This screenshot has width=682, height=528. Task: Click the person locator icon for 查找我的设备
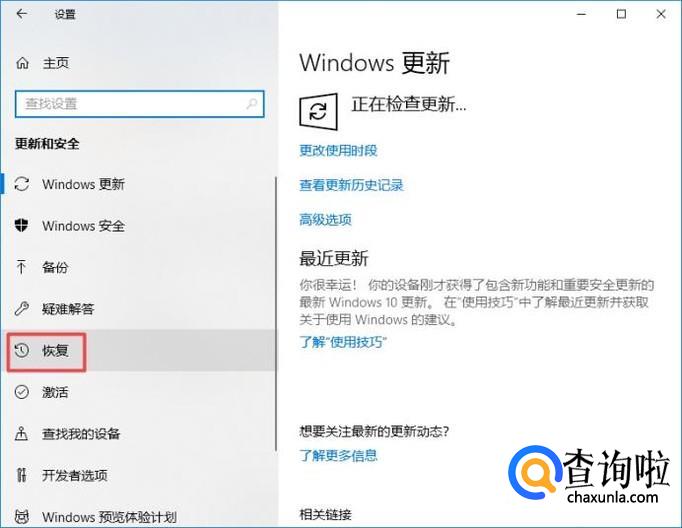(x=21, y=434)
